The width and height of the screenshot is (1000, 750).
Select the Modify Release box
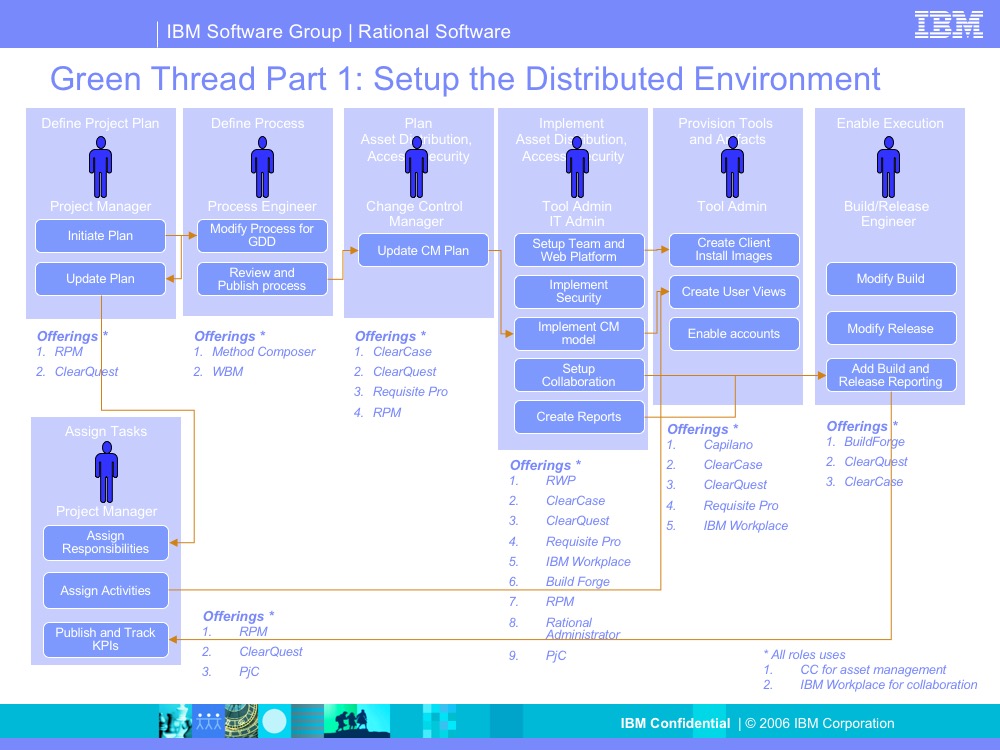click(891, 328)
